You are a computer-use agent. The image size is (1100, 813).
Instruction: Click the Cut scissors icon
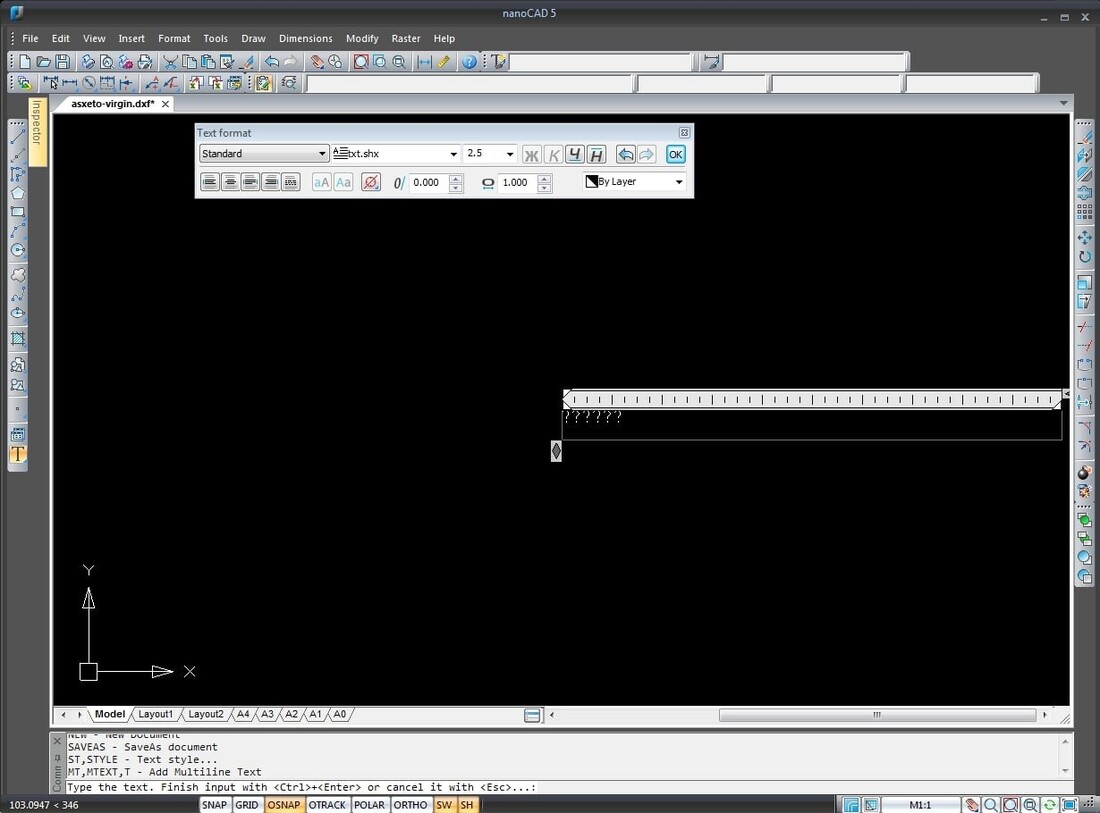[170, 62]
